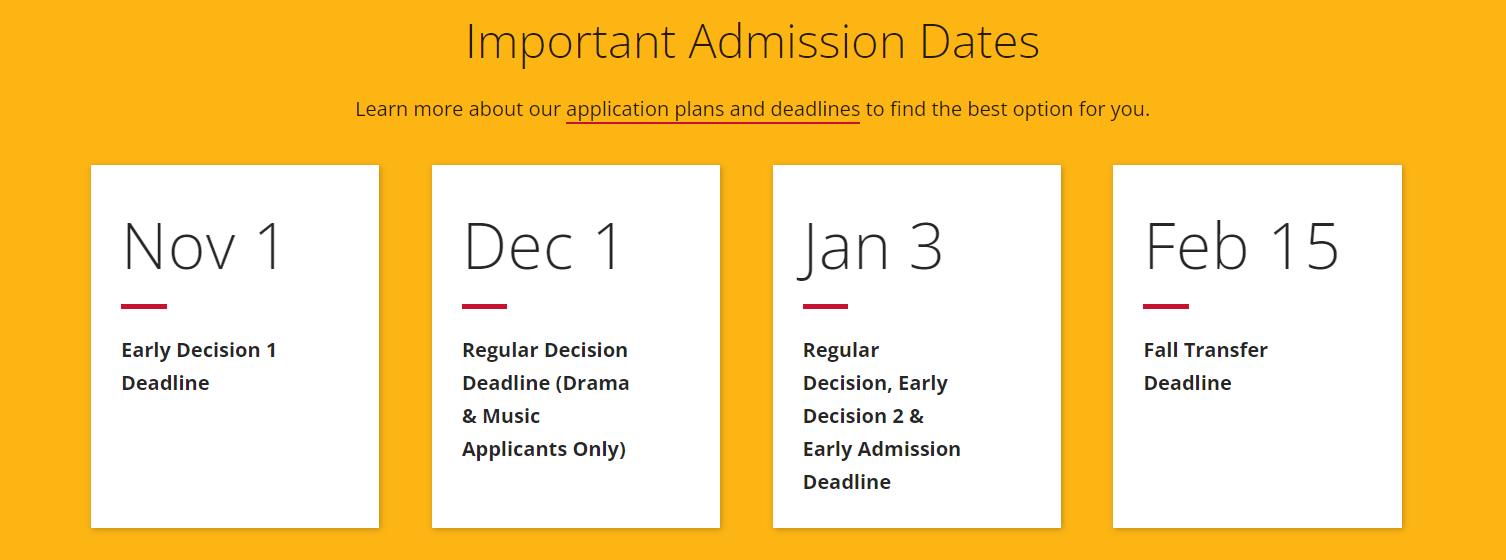Click the blank space below Early Decision 1 Deadline
1506x560 pixels.
coord(234,460)
